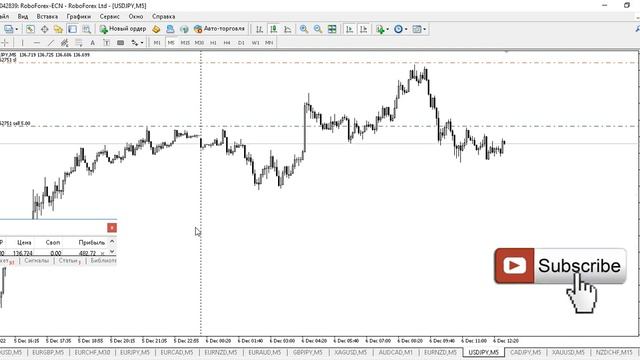
Task: Switch to M5 timeframe
Action: [171, 42]
